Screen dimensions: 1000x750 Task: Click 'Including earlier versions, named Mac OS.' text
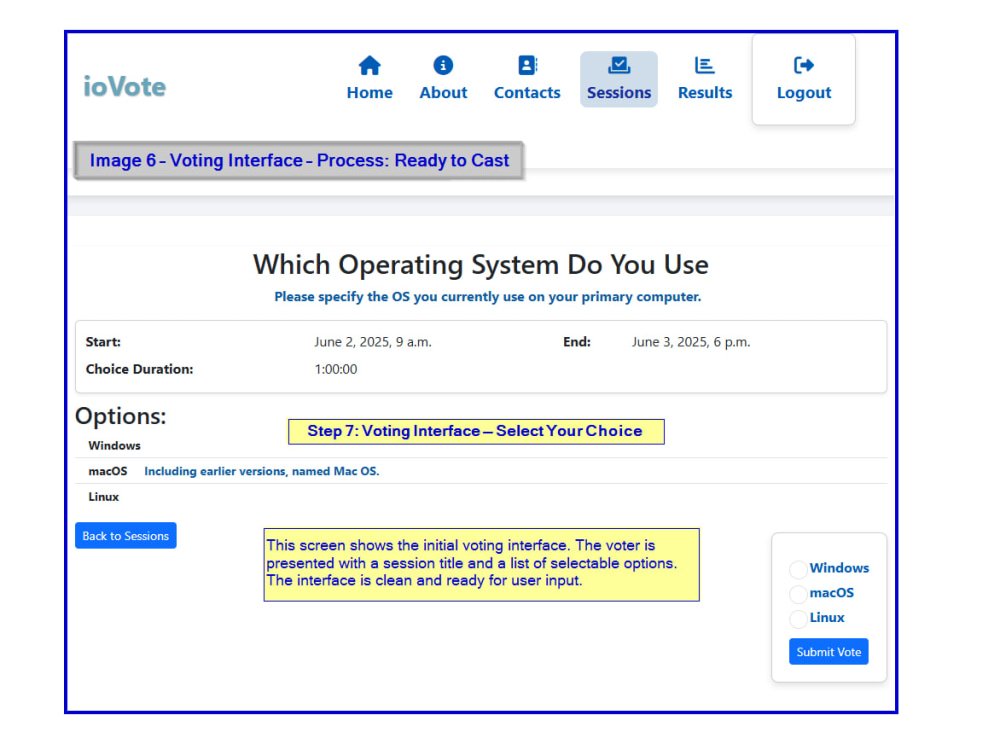pyautogui.click(x=261, y=471)
